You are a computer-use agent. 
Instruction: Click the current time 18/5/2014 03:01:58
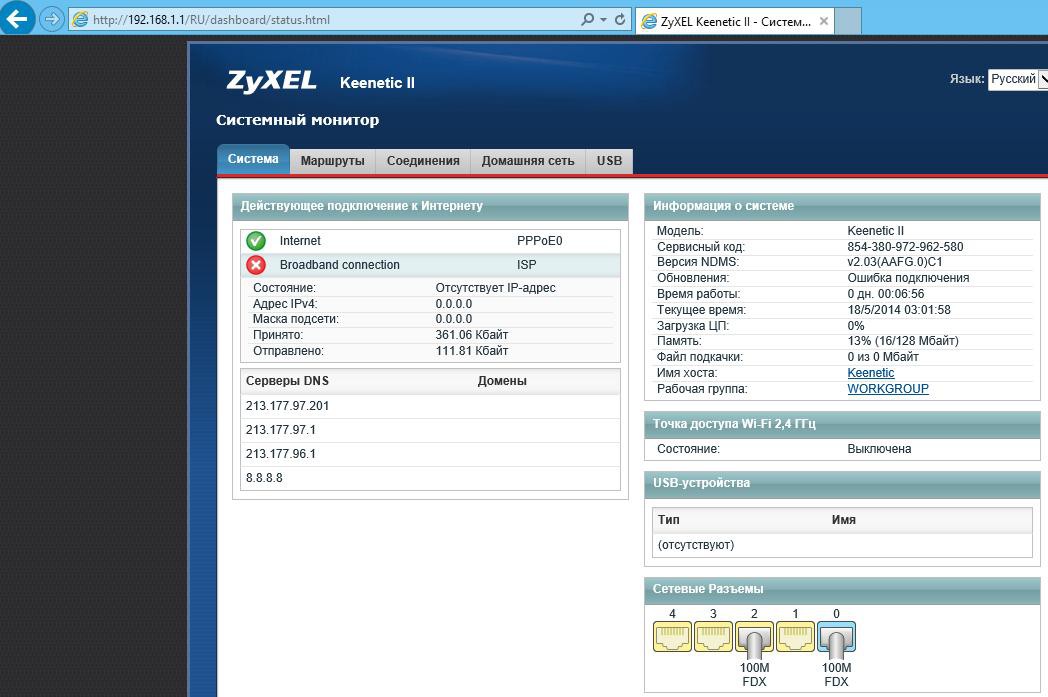click(899, 310)
